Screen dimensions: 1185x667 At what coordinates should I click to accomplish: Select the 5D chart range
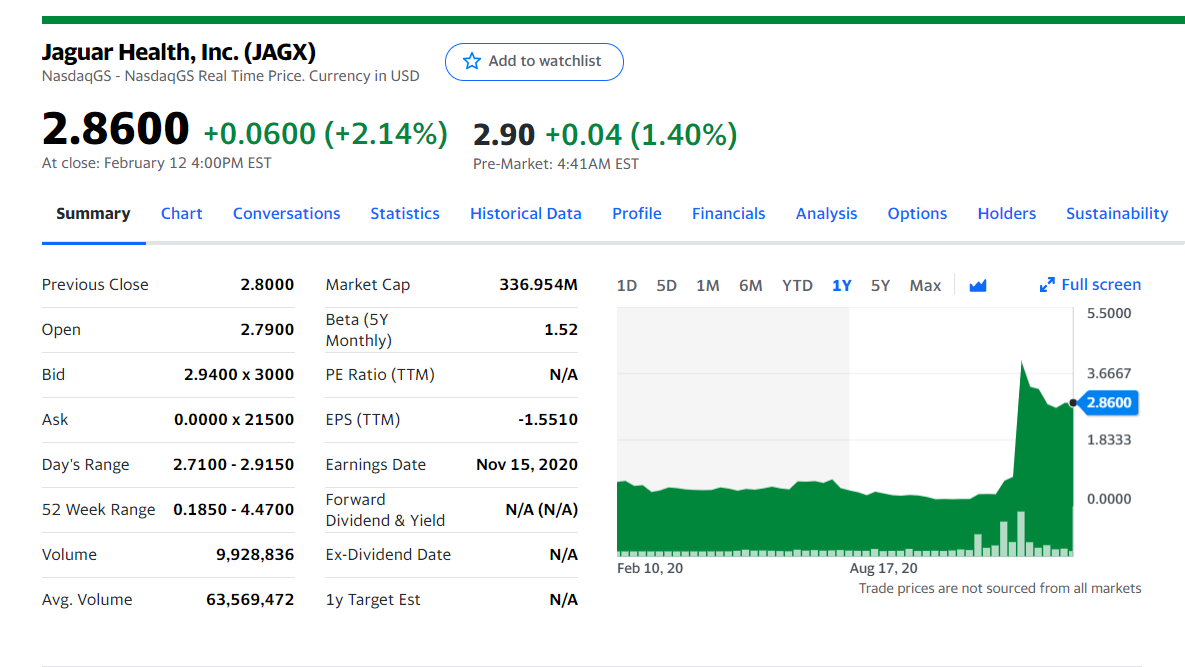click(x=667, y=286)
